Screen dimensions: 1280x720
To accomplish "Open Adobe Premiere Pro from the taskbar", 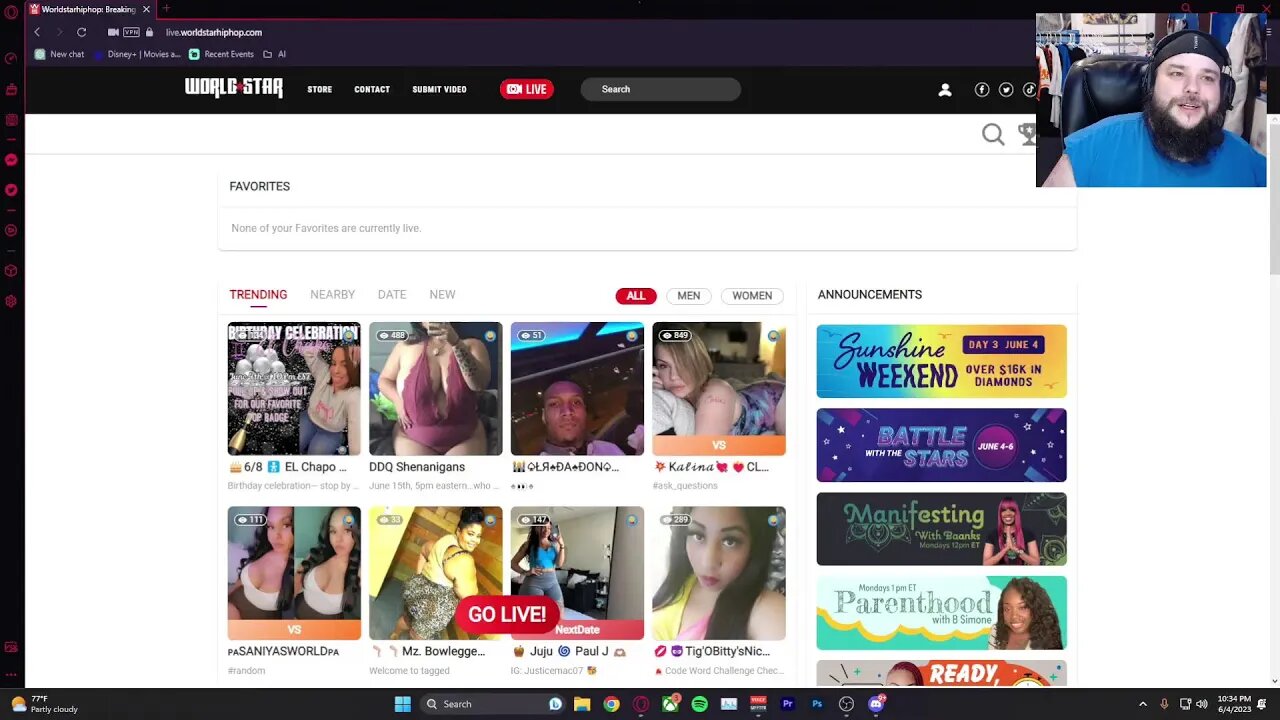I will [787, 704].
